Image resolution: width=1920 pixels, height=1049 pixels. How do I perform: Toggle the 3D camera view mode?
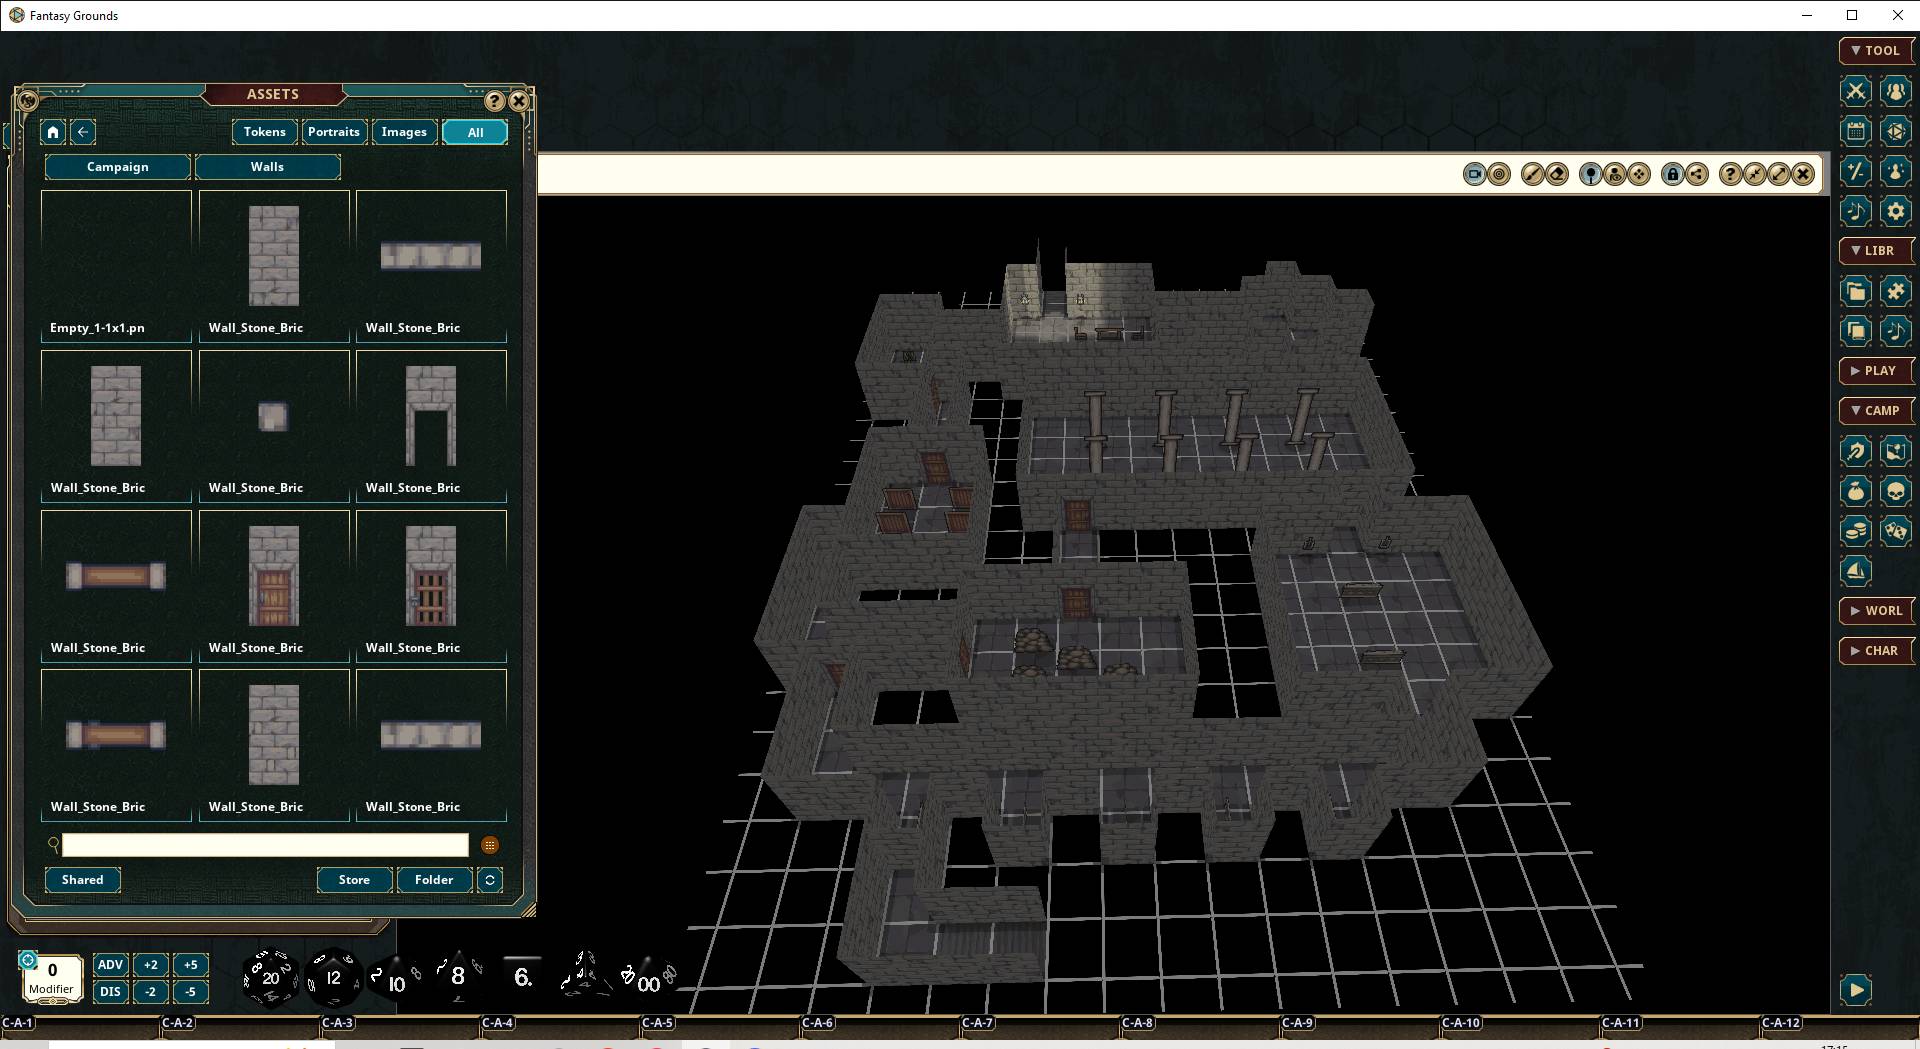[x=1474, y=174]
